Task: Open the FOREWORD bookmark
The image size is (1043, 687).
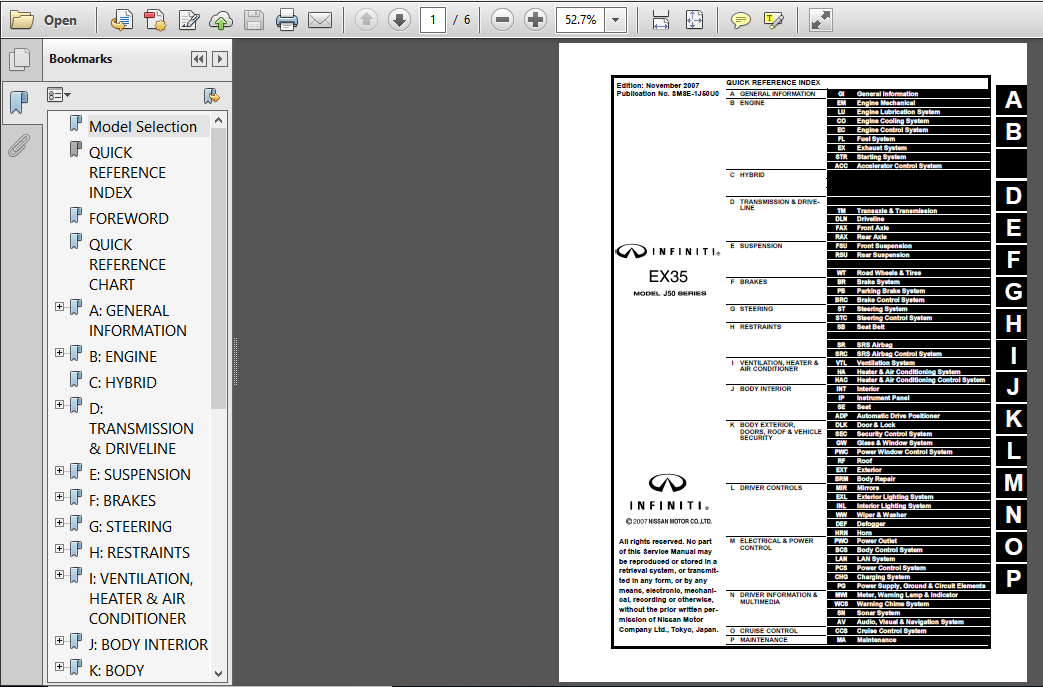Action: point(129,218)
